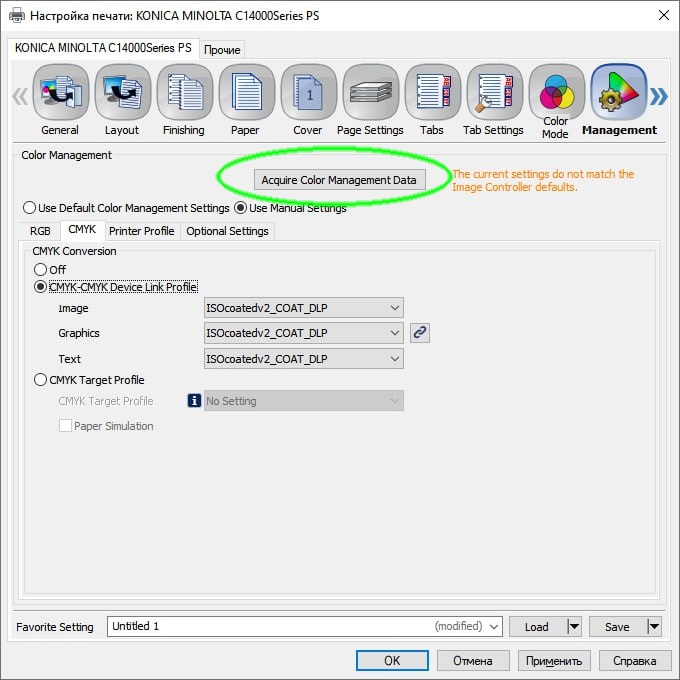Click the left double-chevron scroll arrow

[x=20, y=97]
